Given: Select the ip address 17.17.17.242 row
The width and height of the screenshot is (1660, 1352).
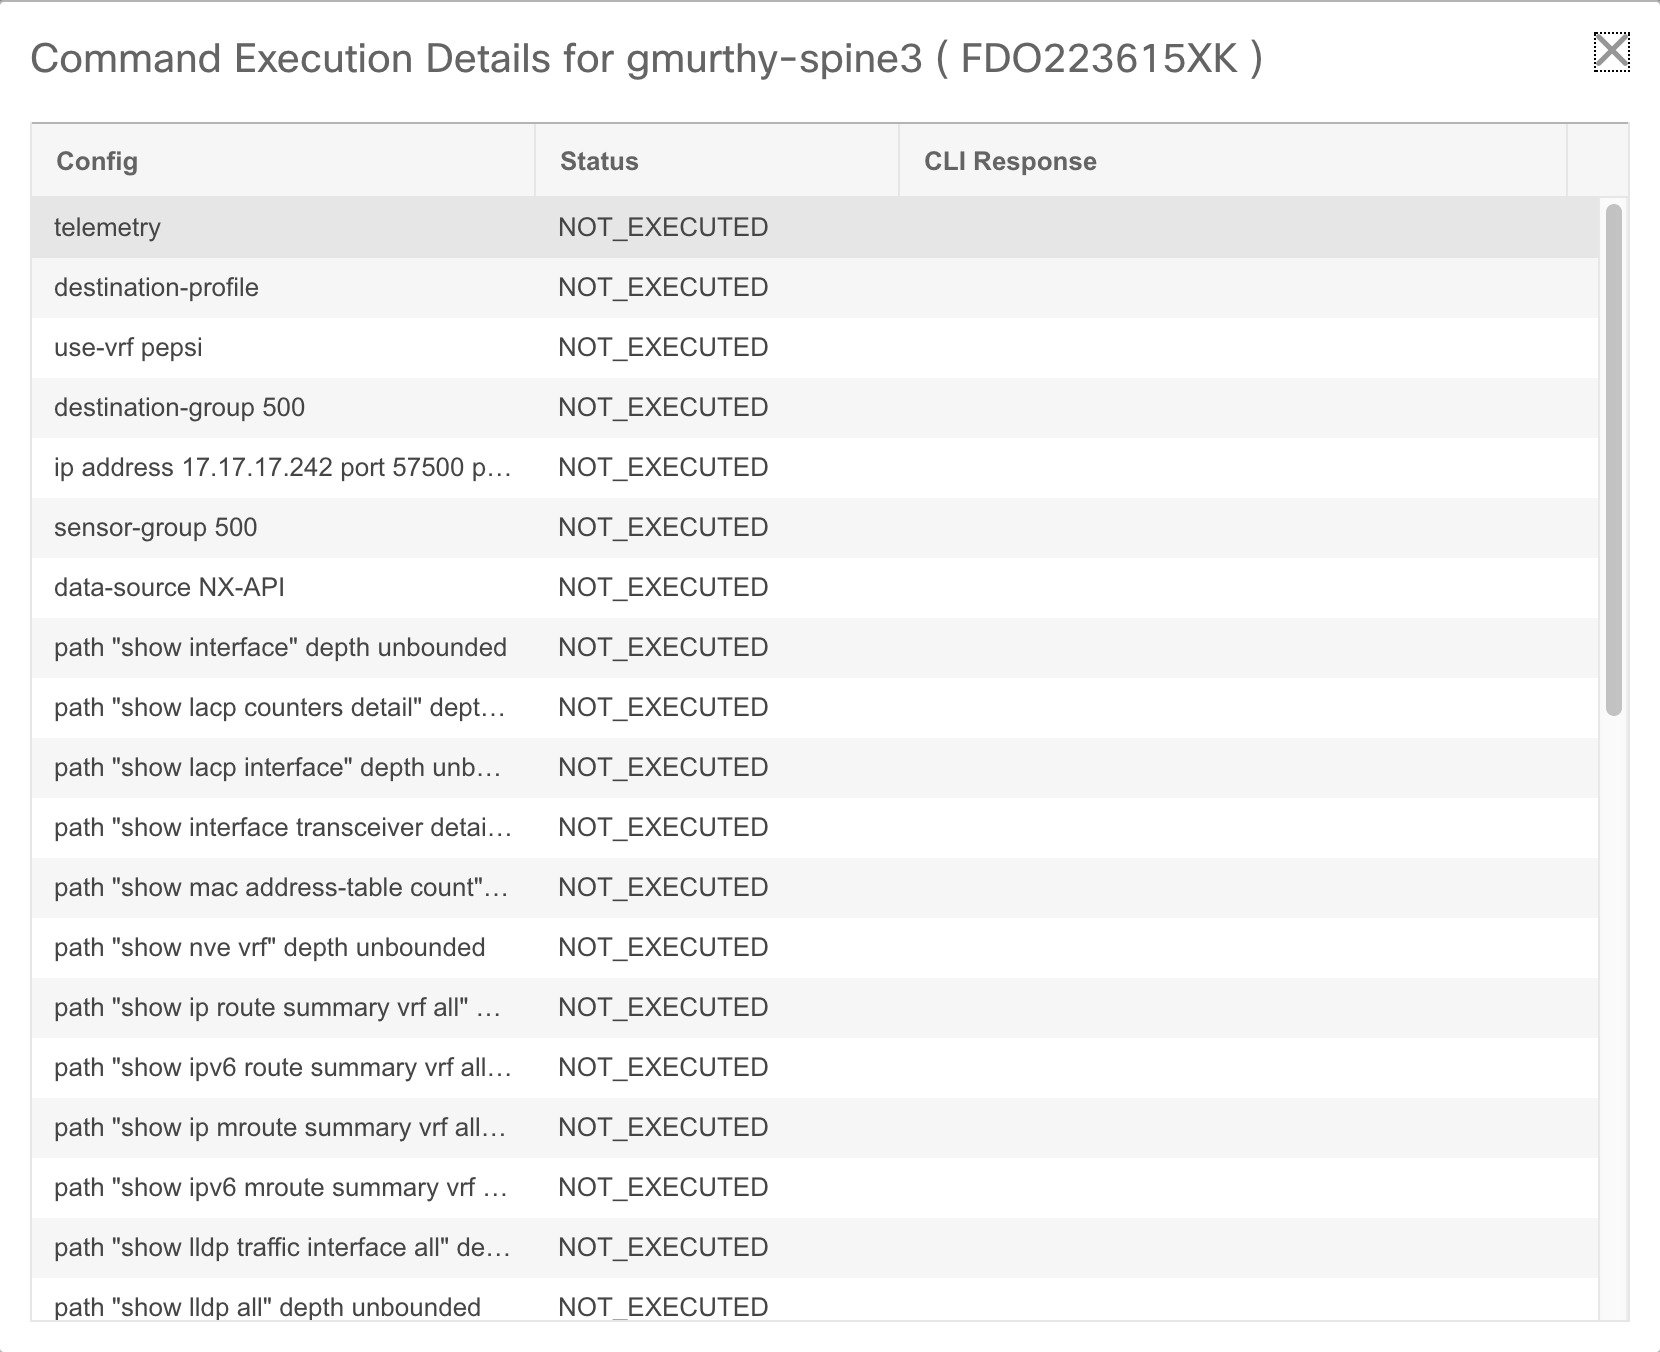Looking at the screenshot, I should [x=283, y=467].
